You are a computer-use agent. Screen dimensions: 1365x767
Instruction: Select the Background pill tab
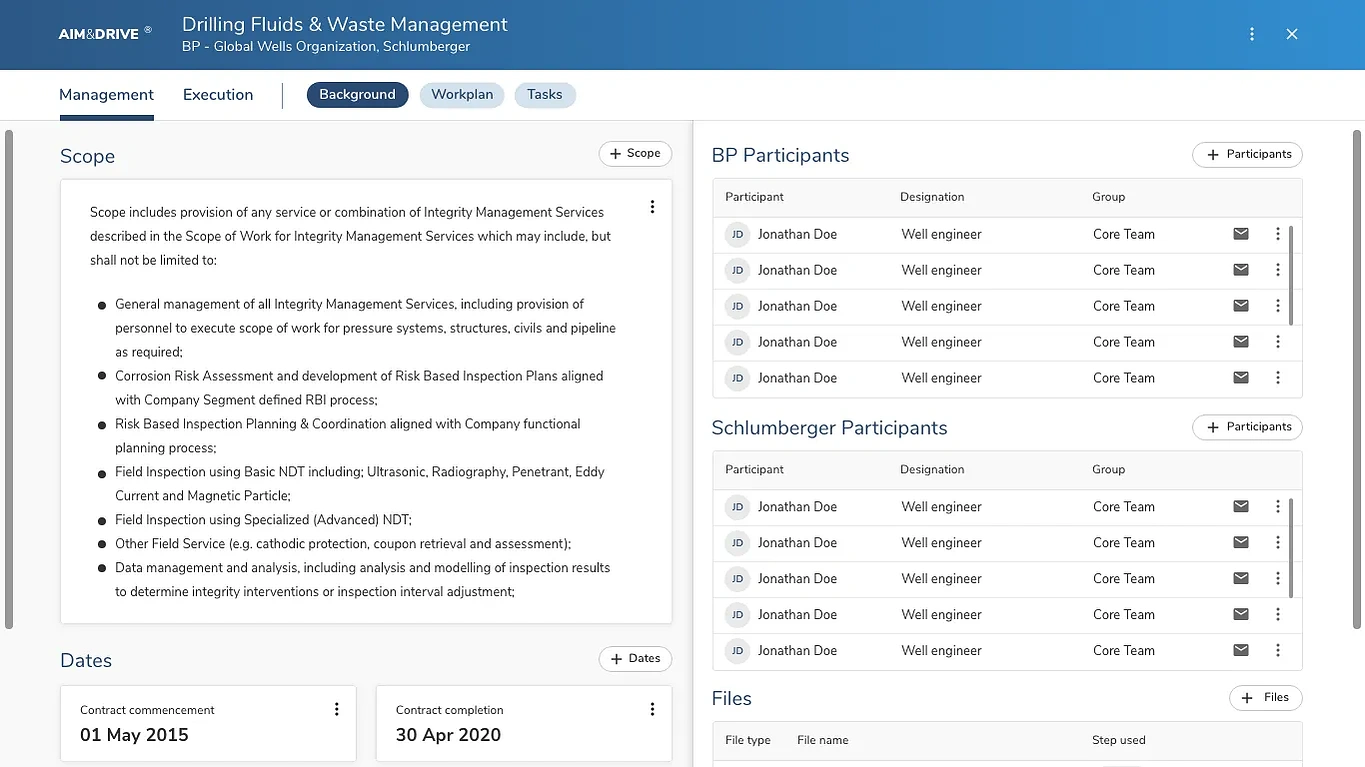[357, 95]
